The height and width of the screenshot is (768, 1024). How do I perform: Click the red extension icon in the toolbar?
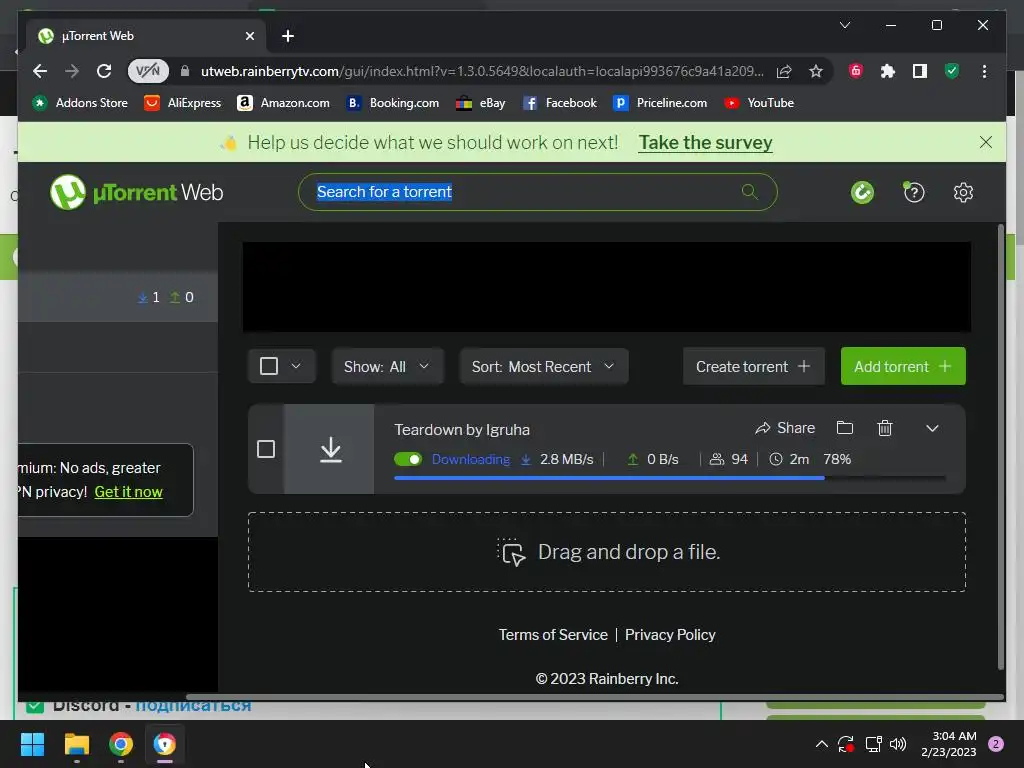click(x=856, y=71)
